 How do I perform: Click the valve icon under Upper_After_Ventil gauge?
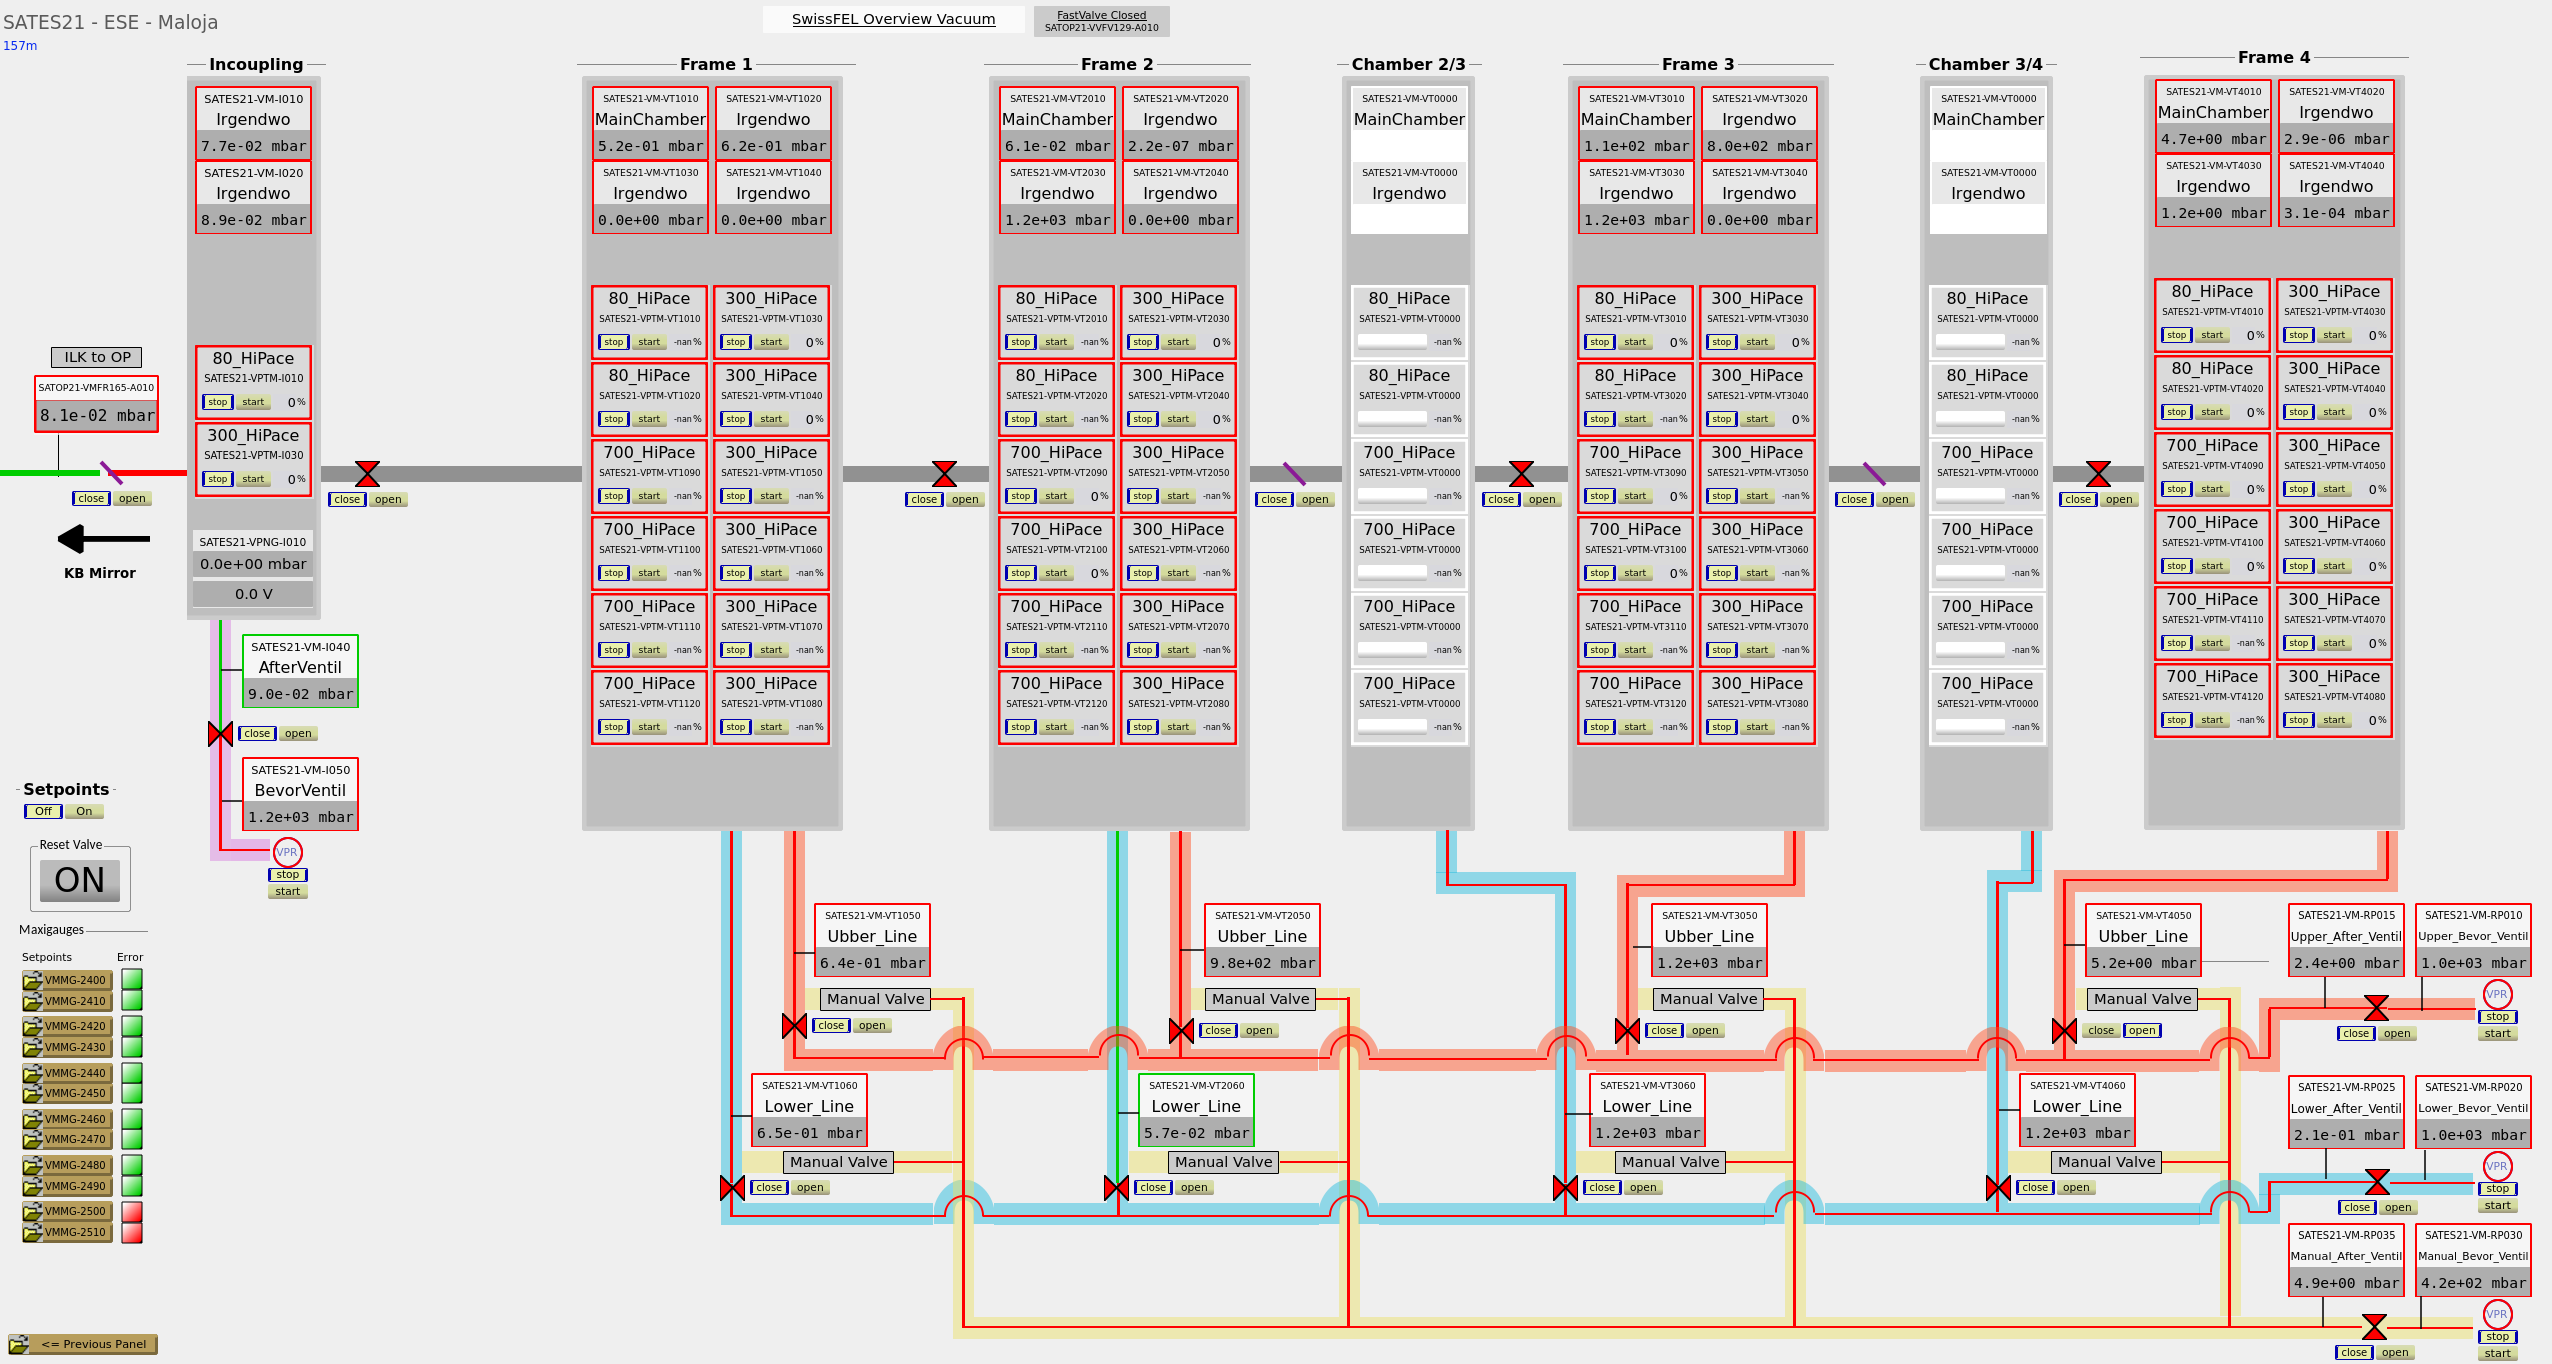(2376, 1008)
